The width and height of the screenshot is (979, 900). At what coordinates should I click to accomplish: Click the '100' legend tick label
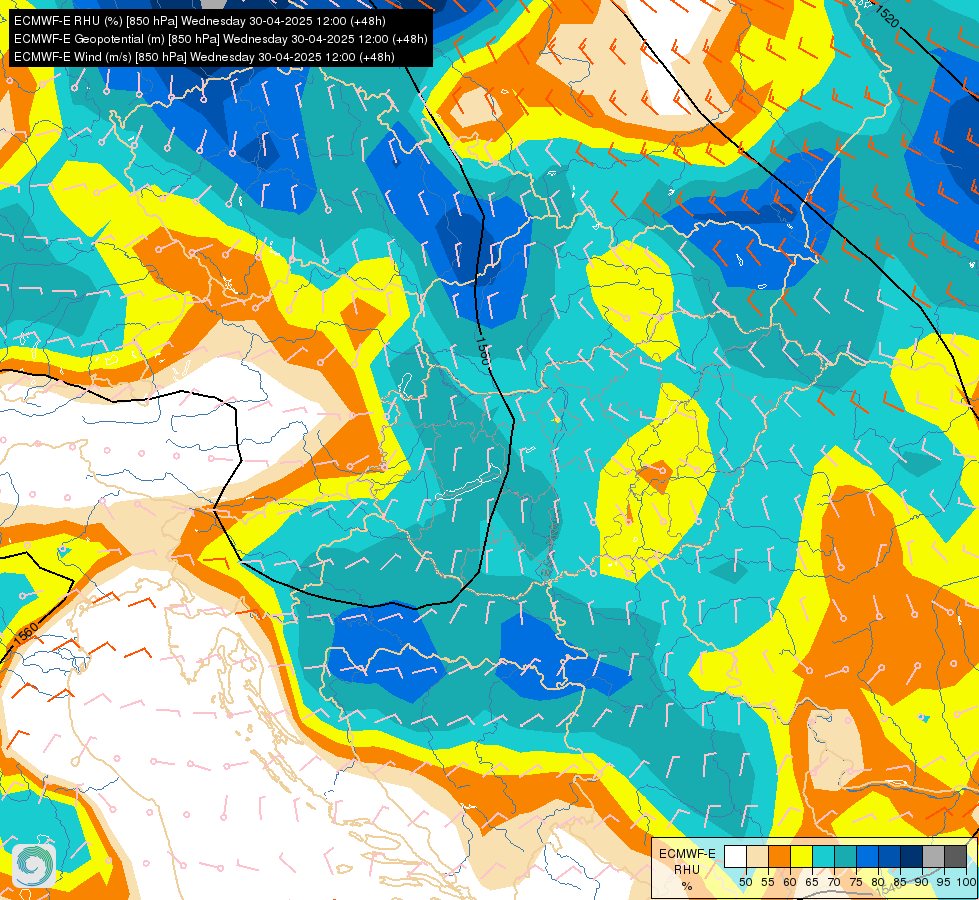pos(967,882)
